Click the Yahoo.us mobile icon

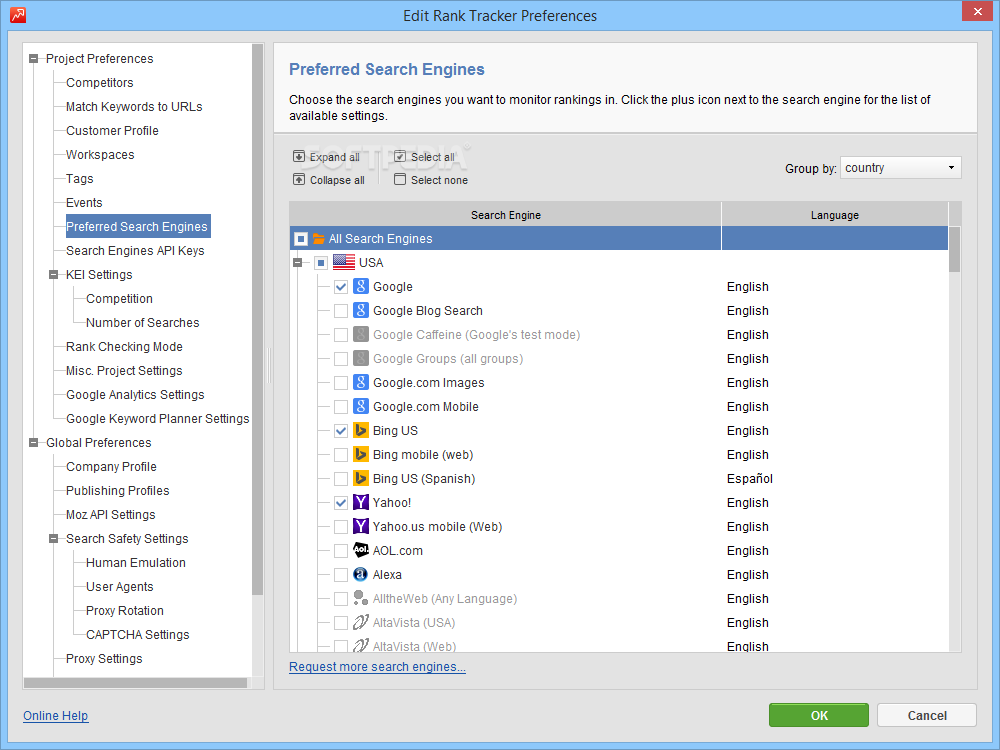pyautogui.click(x=361, y=526)
